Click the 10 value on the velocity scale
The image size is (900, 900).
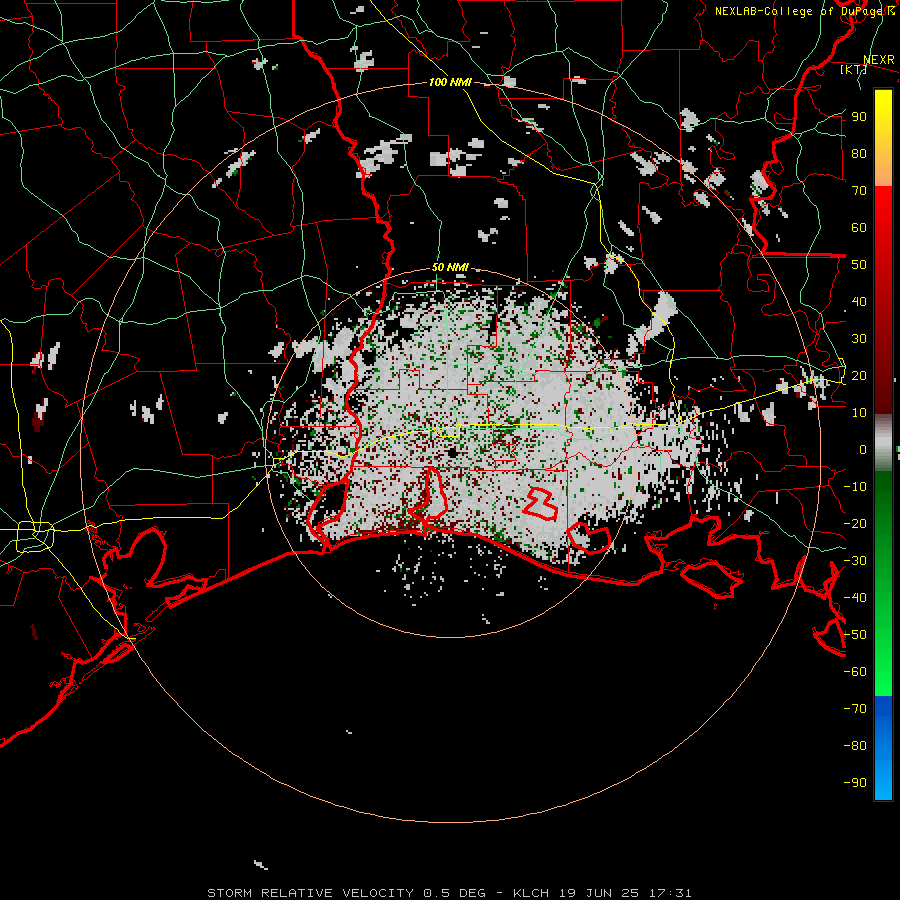click(859, 413)
